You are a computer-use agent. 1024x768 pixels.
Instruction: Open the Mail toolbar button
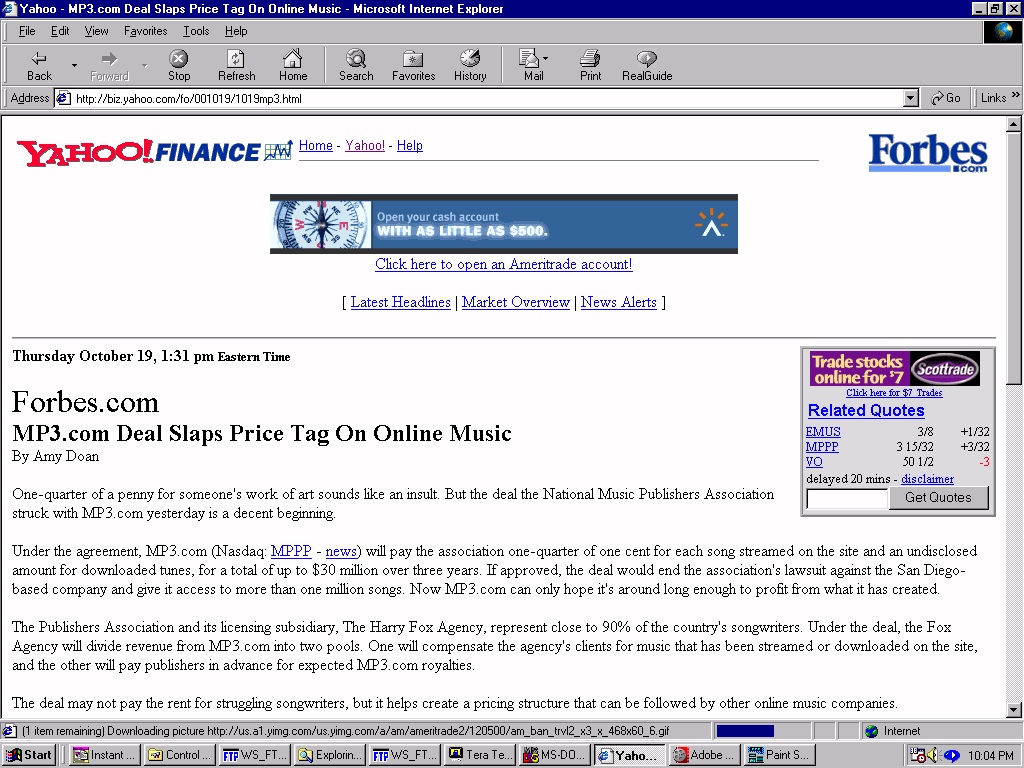(x=534, y=66)
